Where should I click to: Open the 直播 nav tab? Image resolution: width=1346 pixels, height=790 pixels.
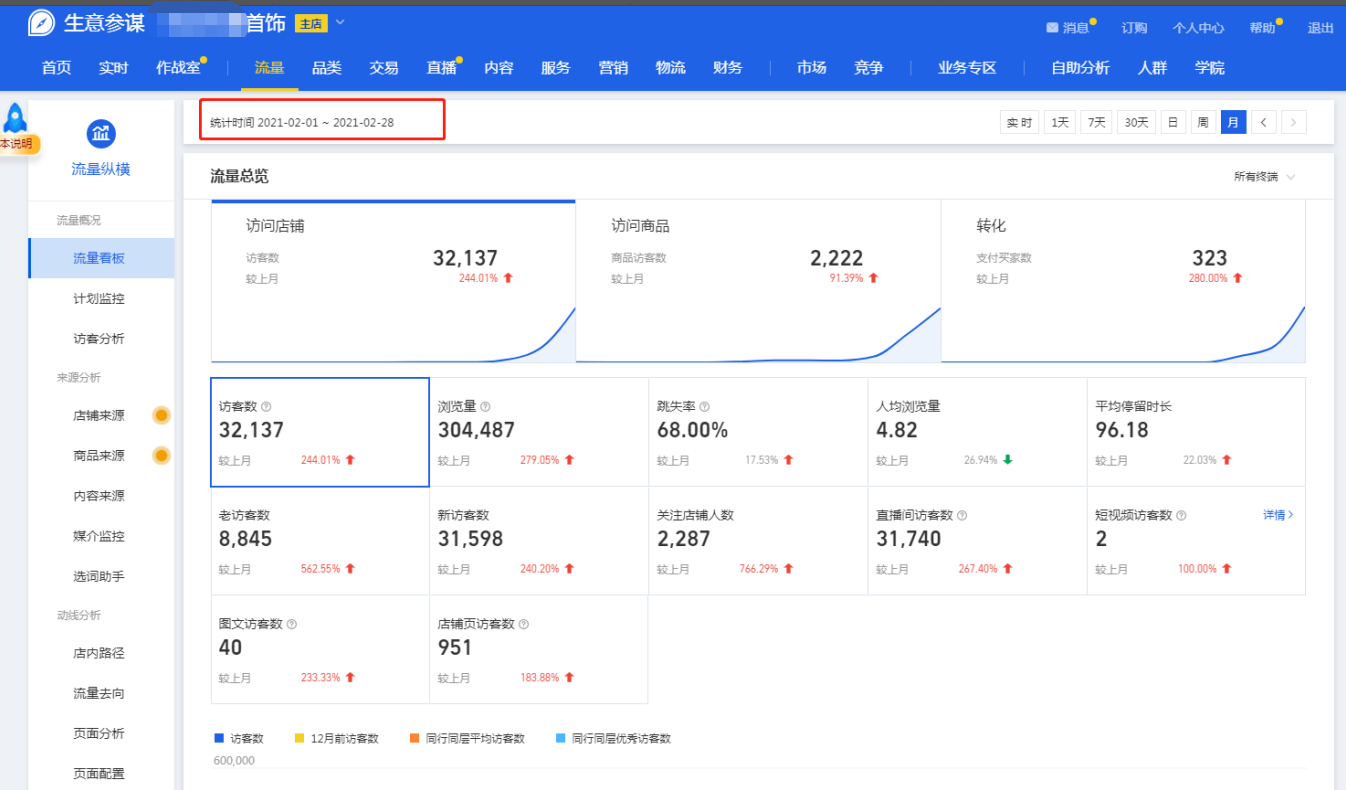[441, 68]
